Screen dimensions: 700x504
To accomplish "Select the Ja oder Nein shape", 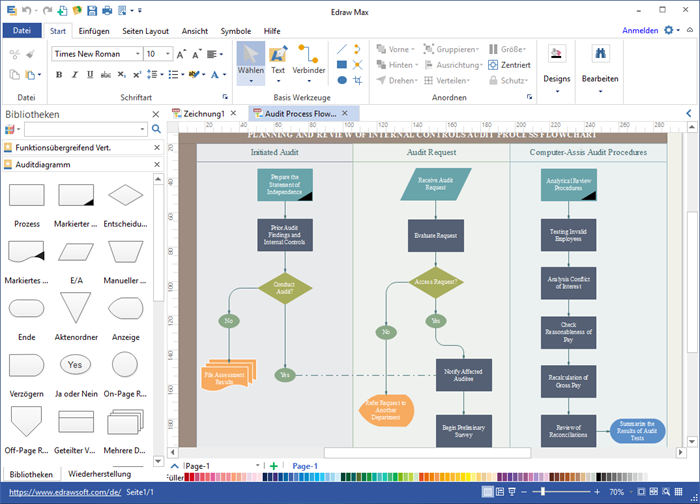I will click(75, 365).
